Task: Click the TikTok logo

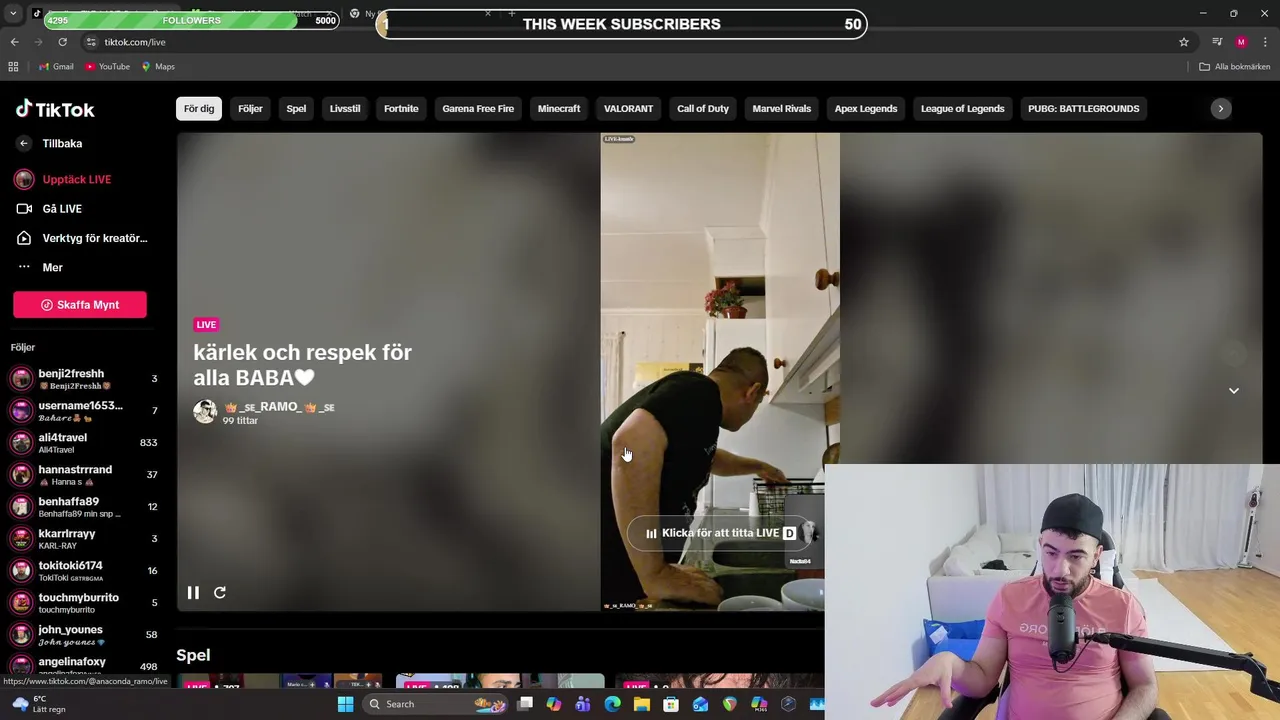Action: [x=55, y=109]
